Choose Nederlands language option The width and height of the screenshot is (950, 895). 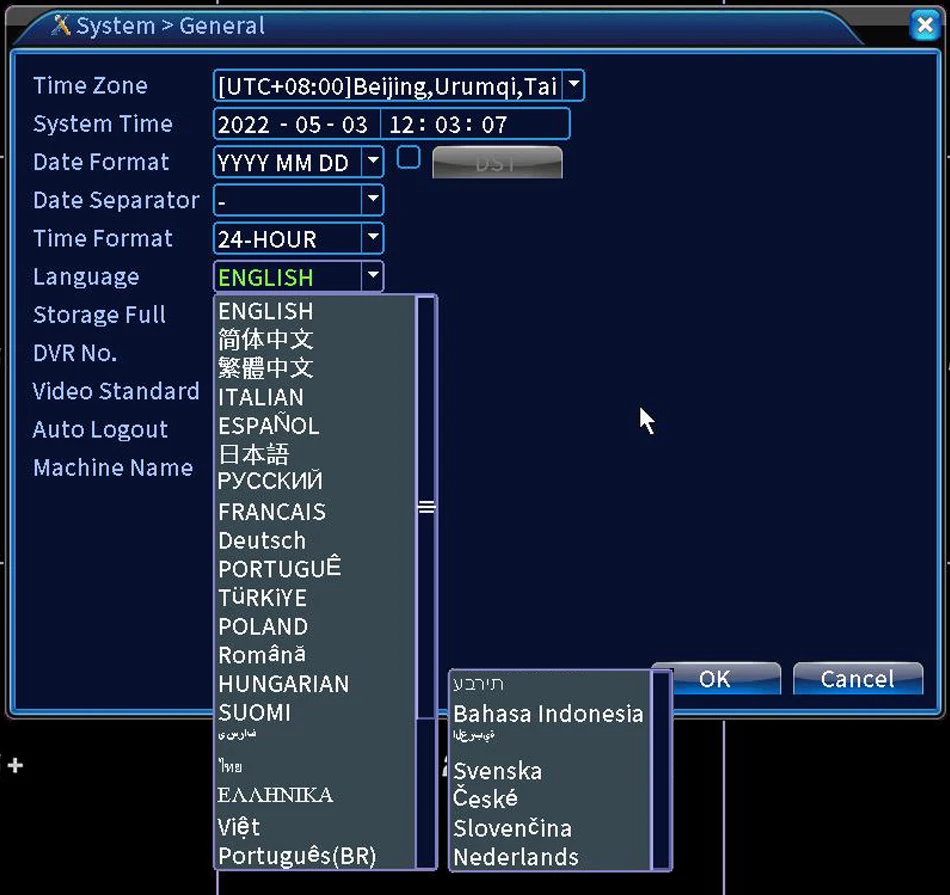(516, 857)
